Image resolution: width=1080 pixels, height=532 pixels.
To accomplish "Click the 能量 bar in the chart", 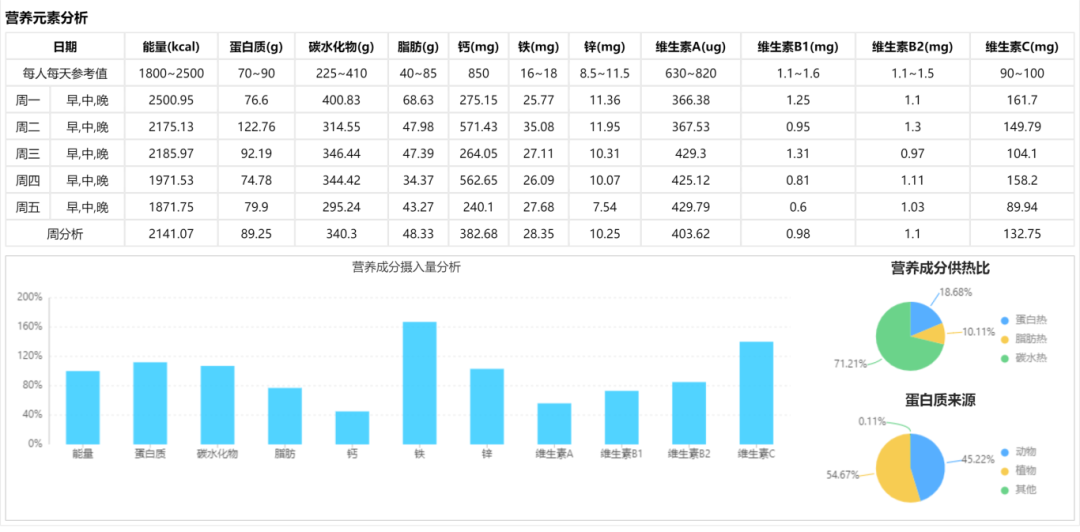I will pyautogui.click(x=83, y=407).
